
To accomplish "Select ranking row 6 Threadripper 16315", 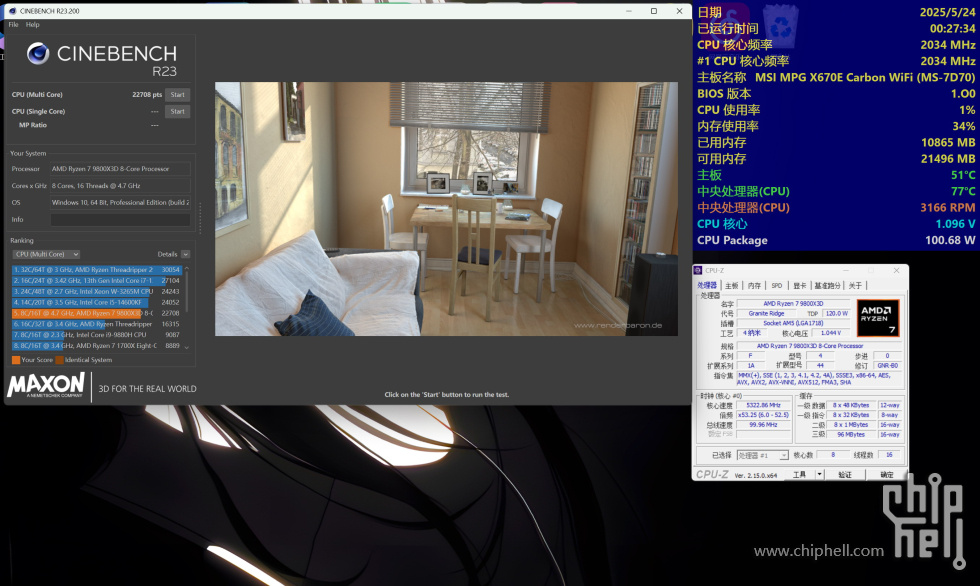I will click(97, 324).
